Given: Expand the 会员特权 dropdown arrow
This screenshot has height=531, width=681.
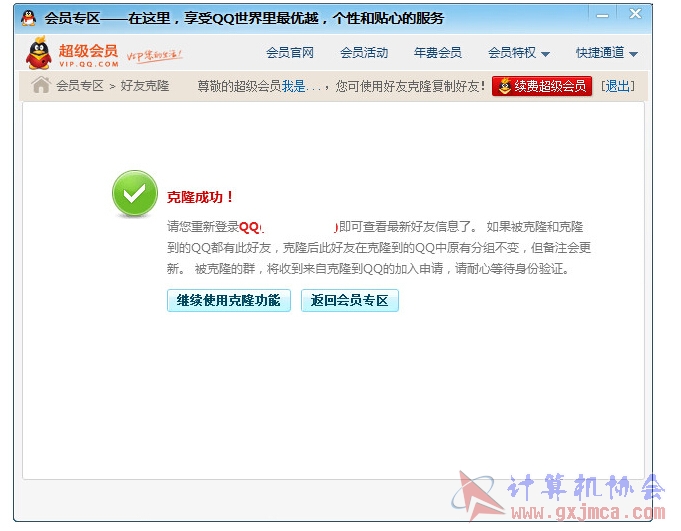Looking at the screenshot, I should [545, 54].
